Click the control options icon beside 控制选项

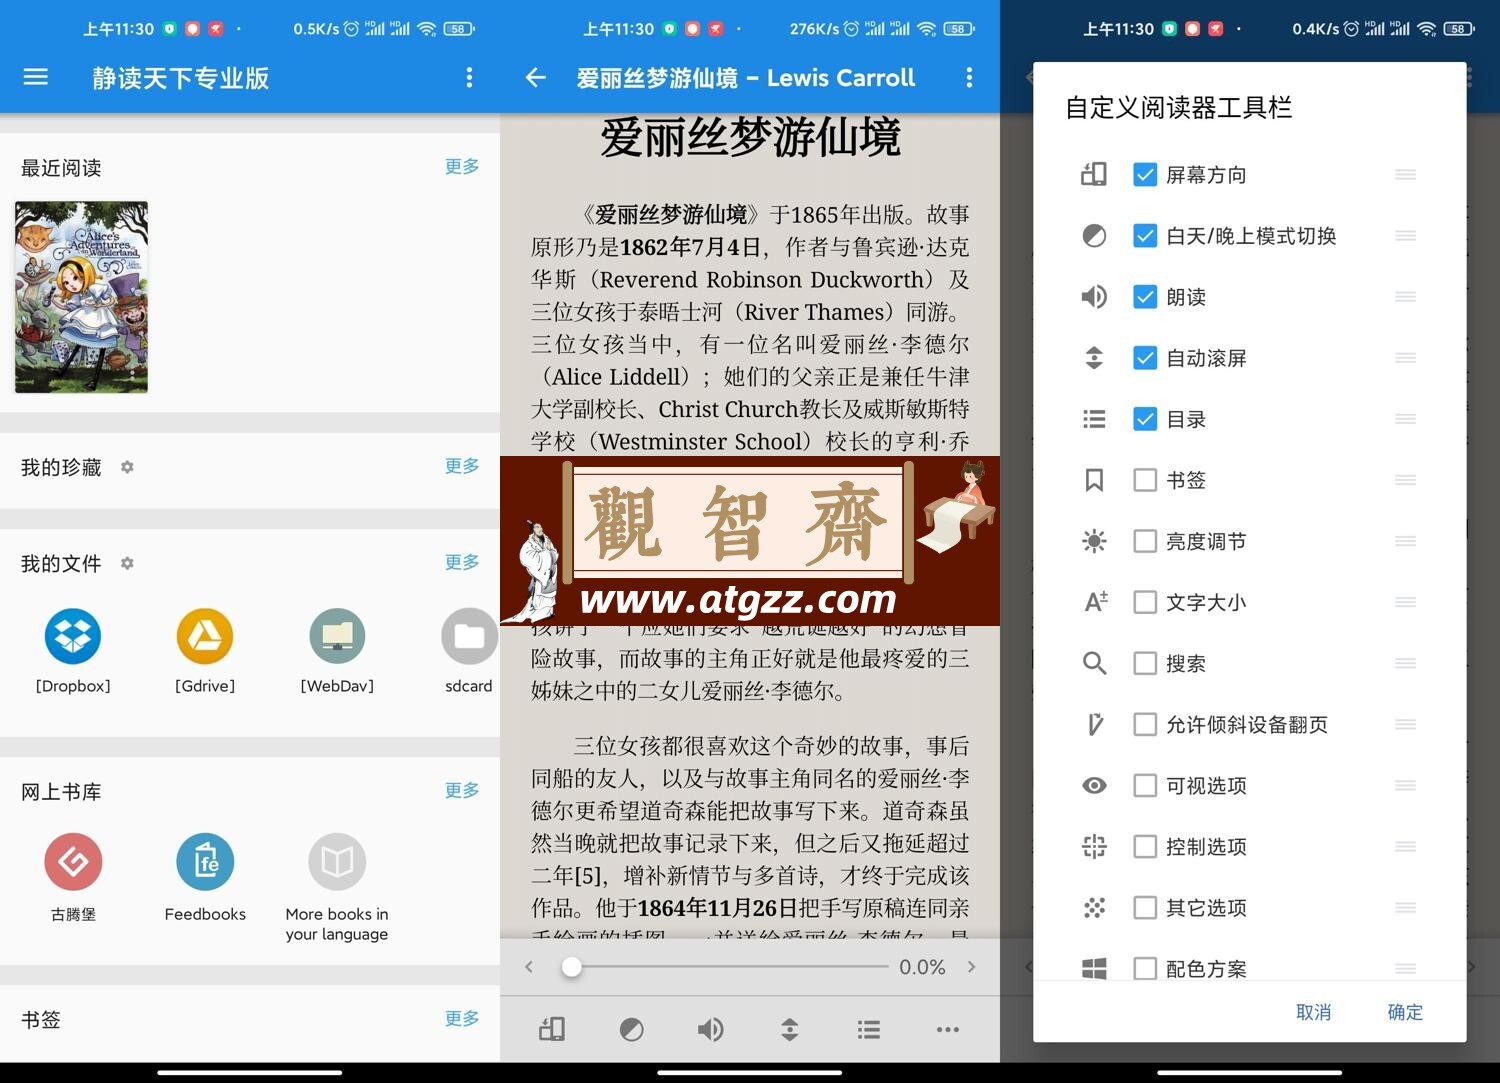click(1094, 846)
